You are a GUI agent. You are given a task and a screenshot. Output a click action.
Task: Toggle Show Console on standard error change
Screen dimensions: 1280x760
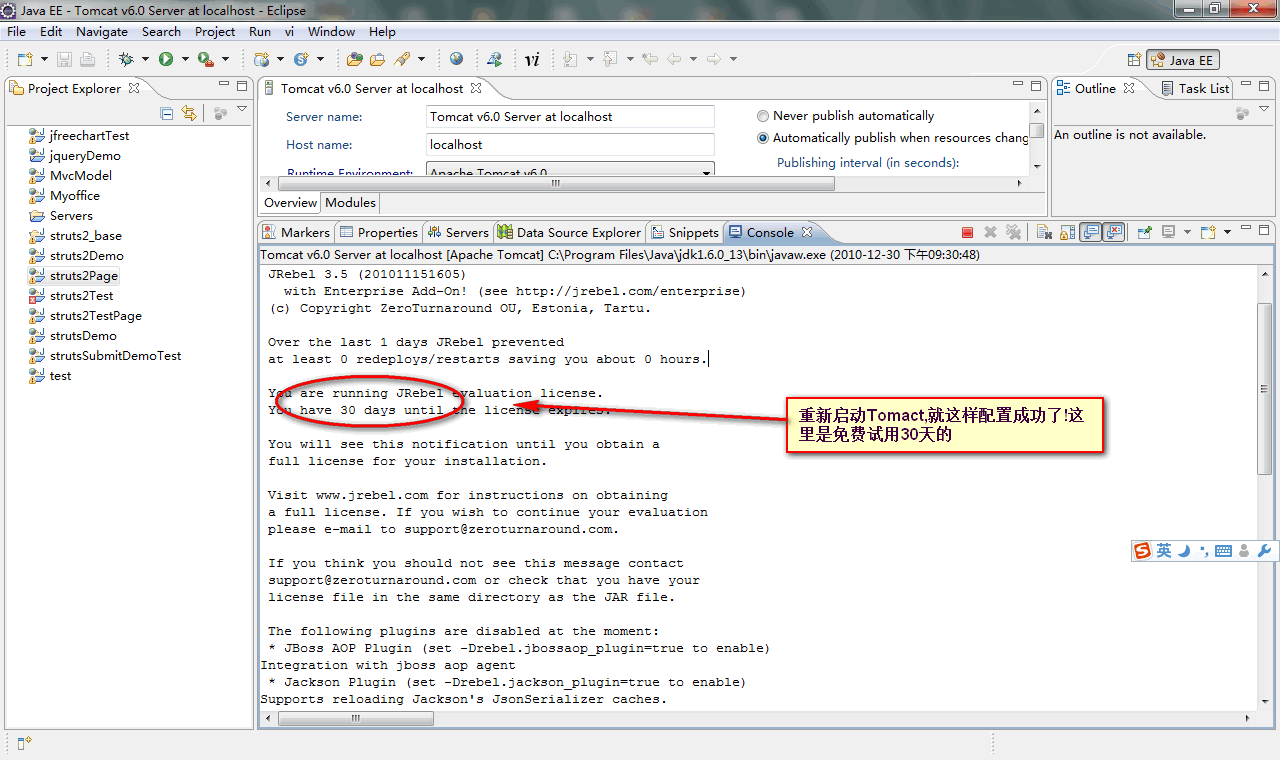pos(1115,232)
